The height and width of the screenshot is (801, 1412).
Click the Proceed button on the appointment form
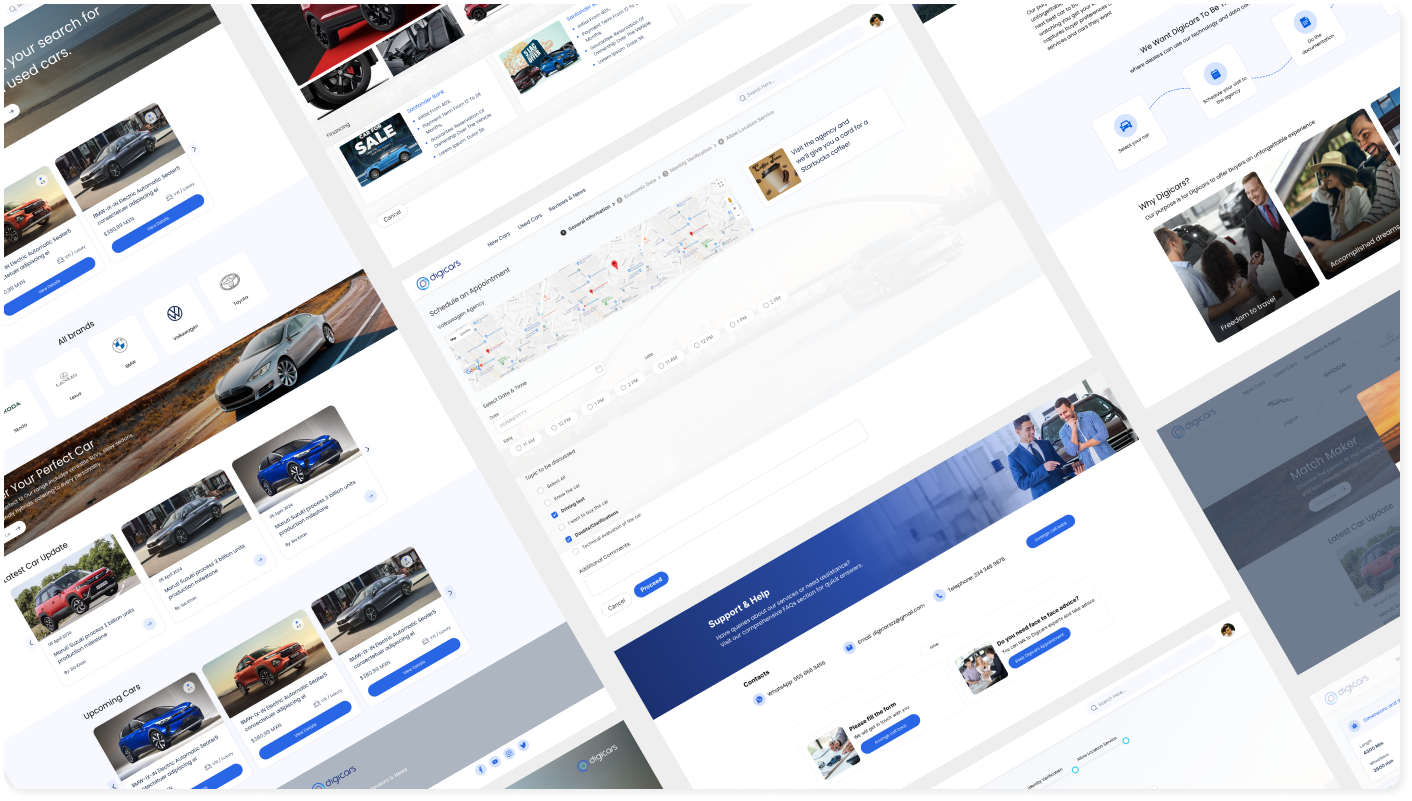click(x=651, y=584)
